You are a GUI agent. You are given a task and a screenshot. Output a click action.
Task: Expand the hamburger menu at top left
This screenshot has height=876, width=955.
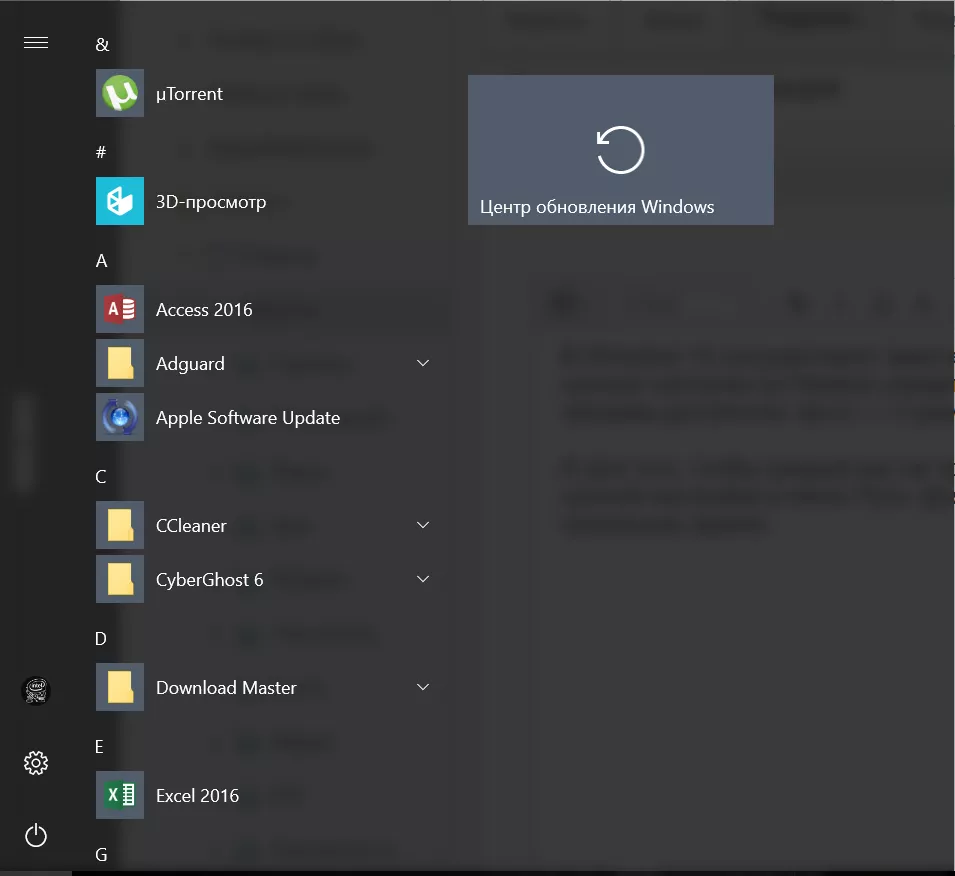pos(36,42)
